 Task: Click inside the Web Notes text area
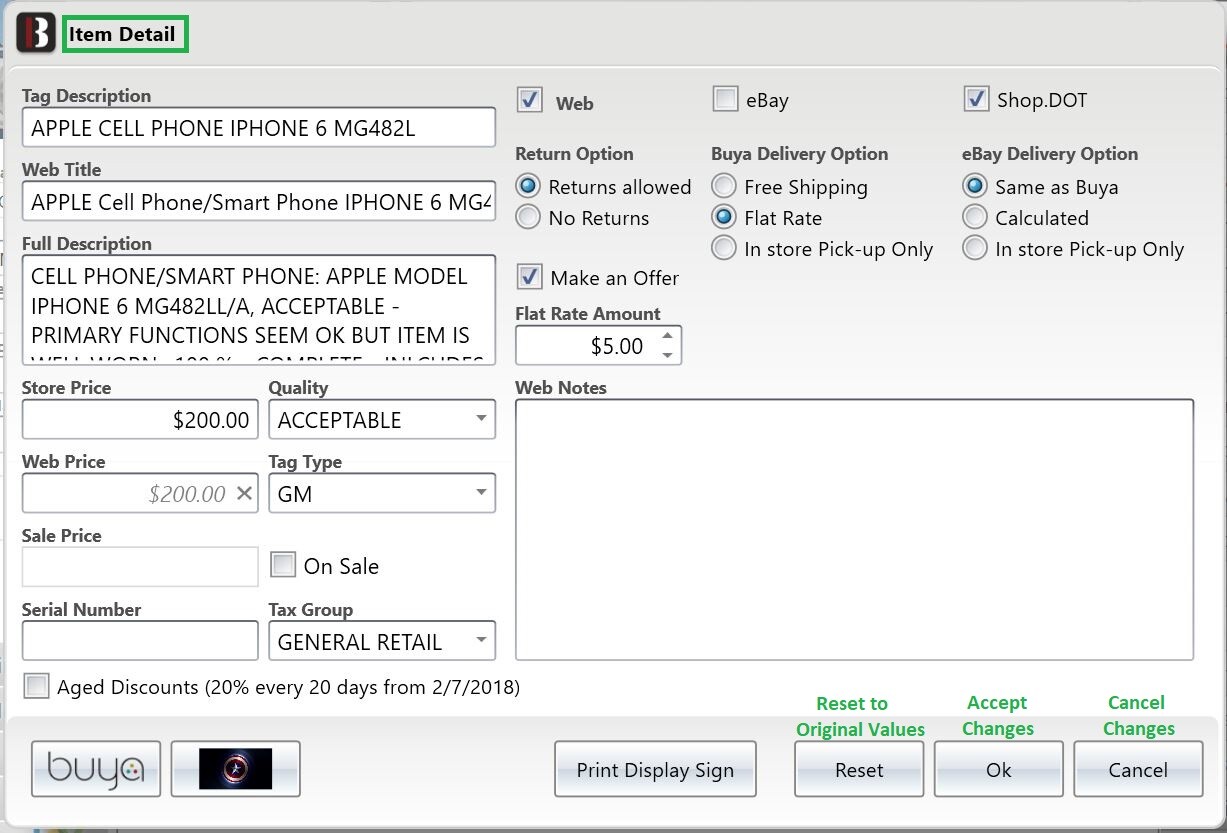(854, 529)
